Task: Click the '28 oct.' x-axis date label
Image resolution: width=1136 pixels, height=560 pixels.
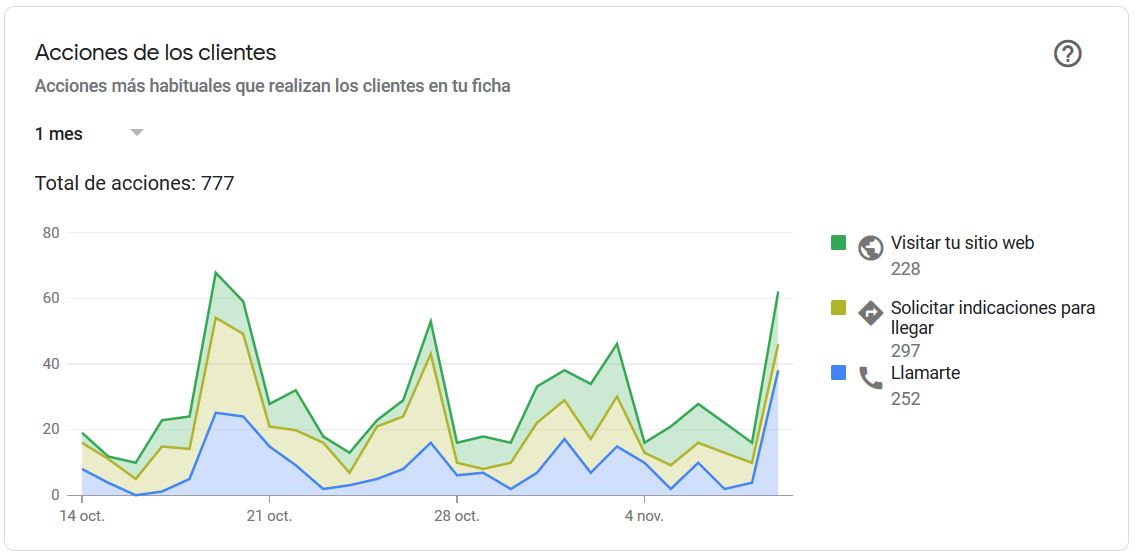Action: (456, 516)
